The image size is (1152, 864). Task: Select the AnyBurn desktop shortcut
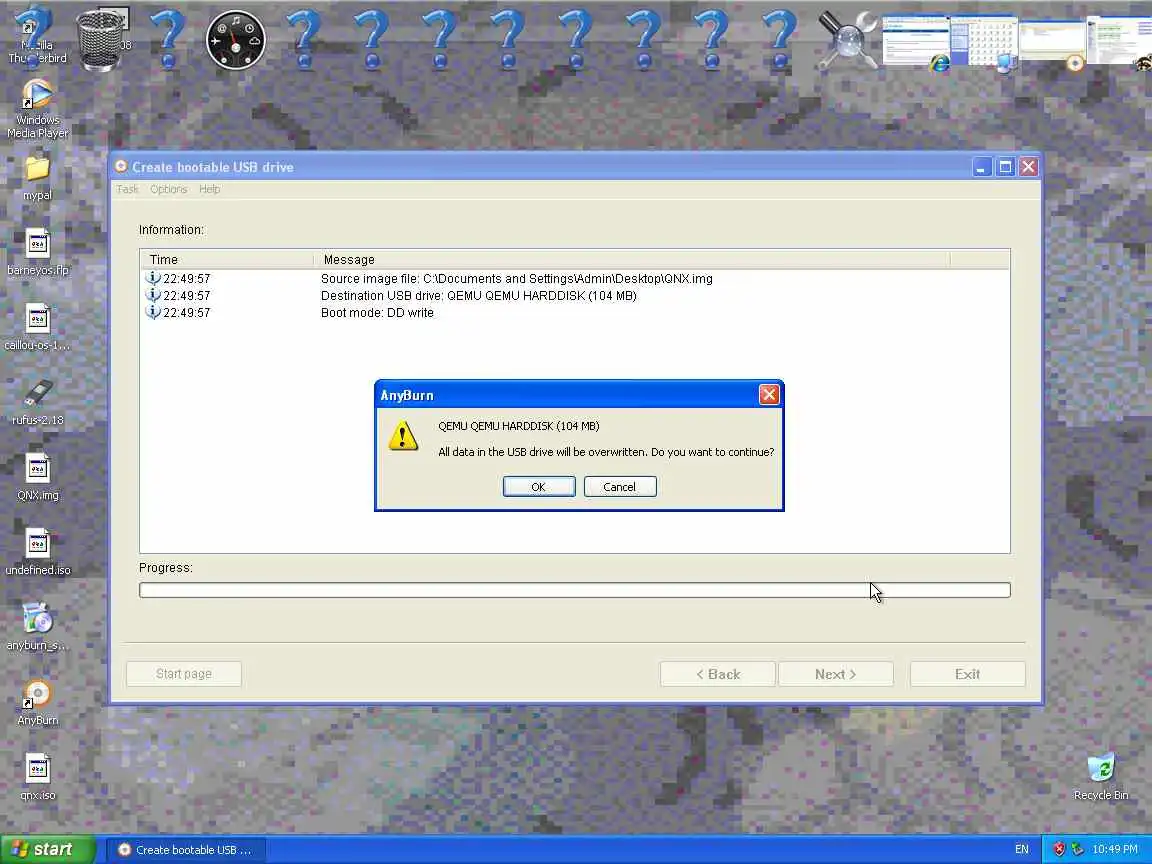[37, 702]
